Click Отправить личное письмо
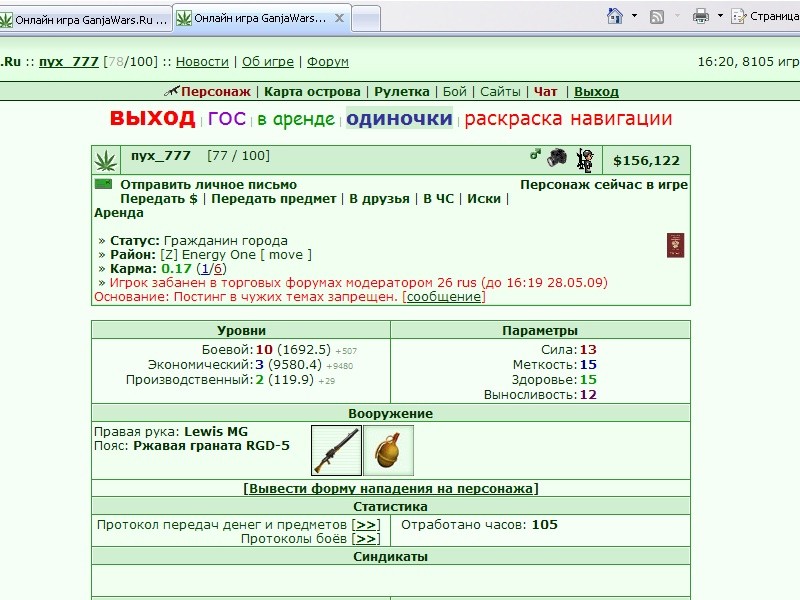Screen dimensions: 800x600 (x=208, y=185)
